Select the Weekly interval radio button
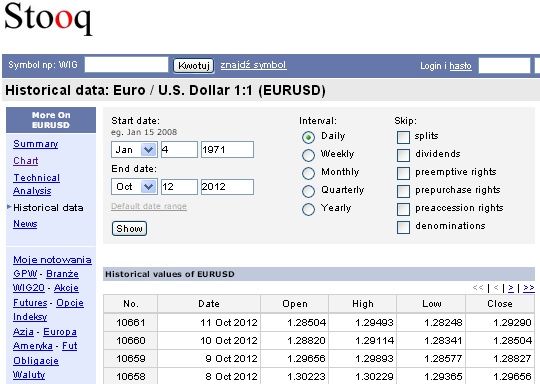 click(308, 155)
